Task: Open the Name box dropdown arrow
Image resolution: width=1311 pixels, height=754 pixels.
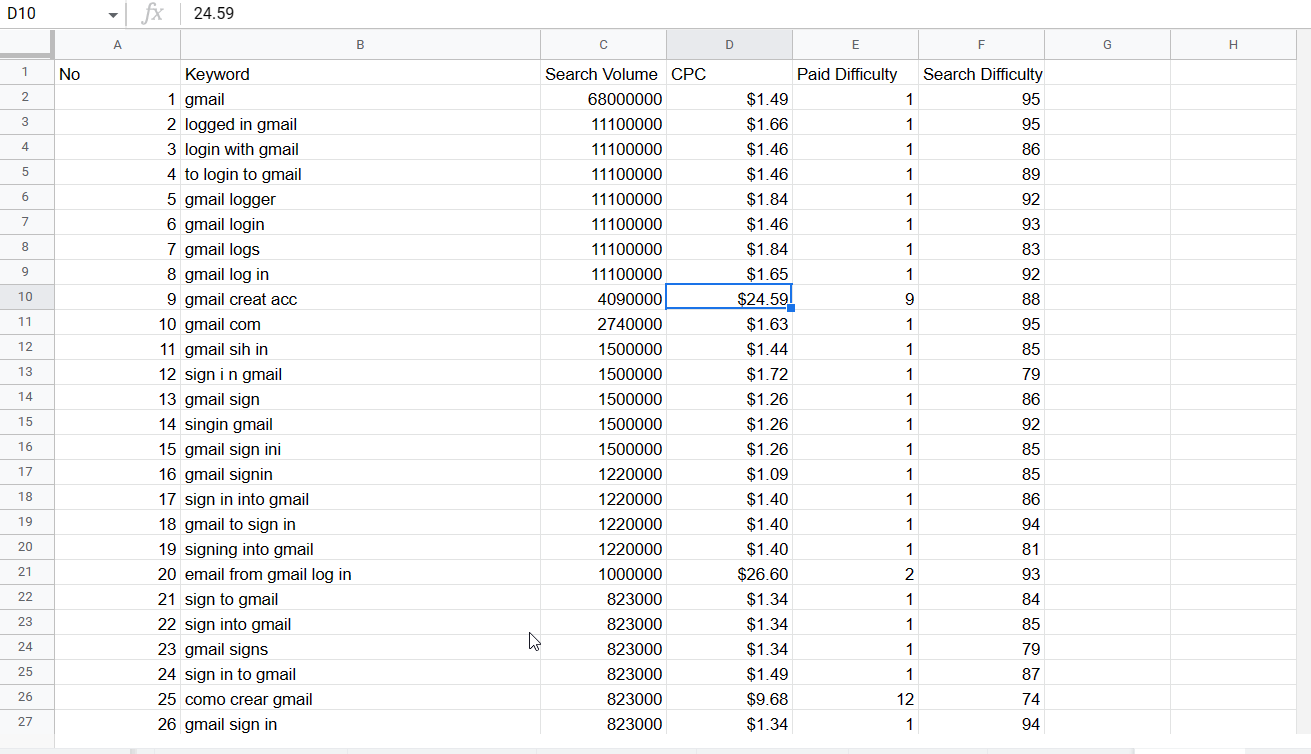Action: pos(113,15)
